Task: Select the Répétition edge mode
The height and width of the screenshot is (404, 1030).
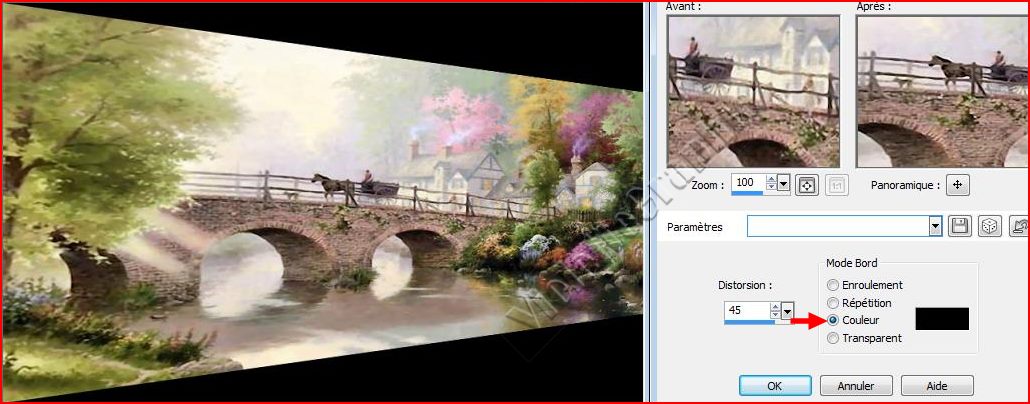Action: point(833,303)
